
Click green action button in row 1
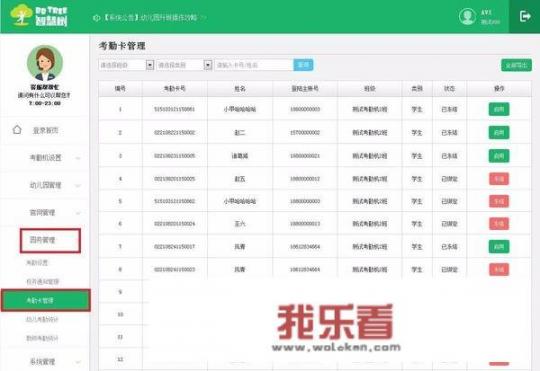click(x=499, y=109)
